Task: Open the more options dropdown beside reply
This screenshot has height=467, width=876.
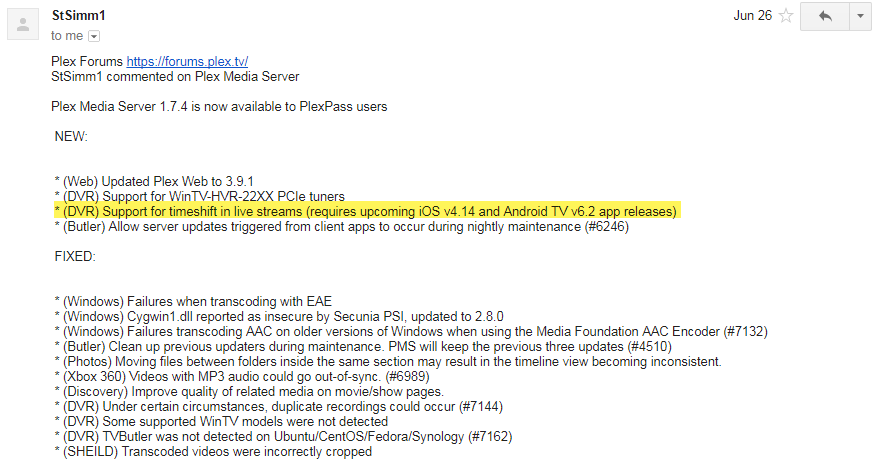Action: pyautogui.click(x=860, y=16)
